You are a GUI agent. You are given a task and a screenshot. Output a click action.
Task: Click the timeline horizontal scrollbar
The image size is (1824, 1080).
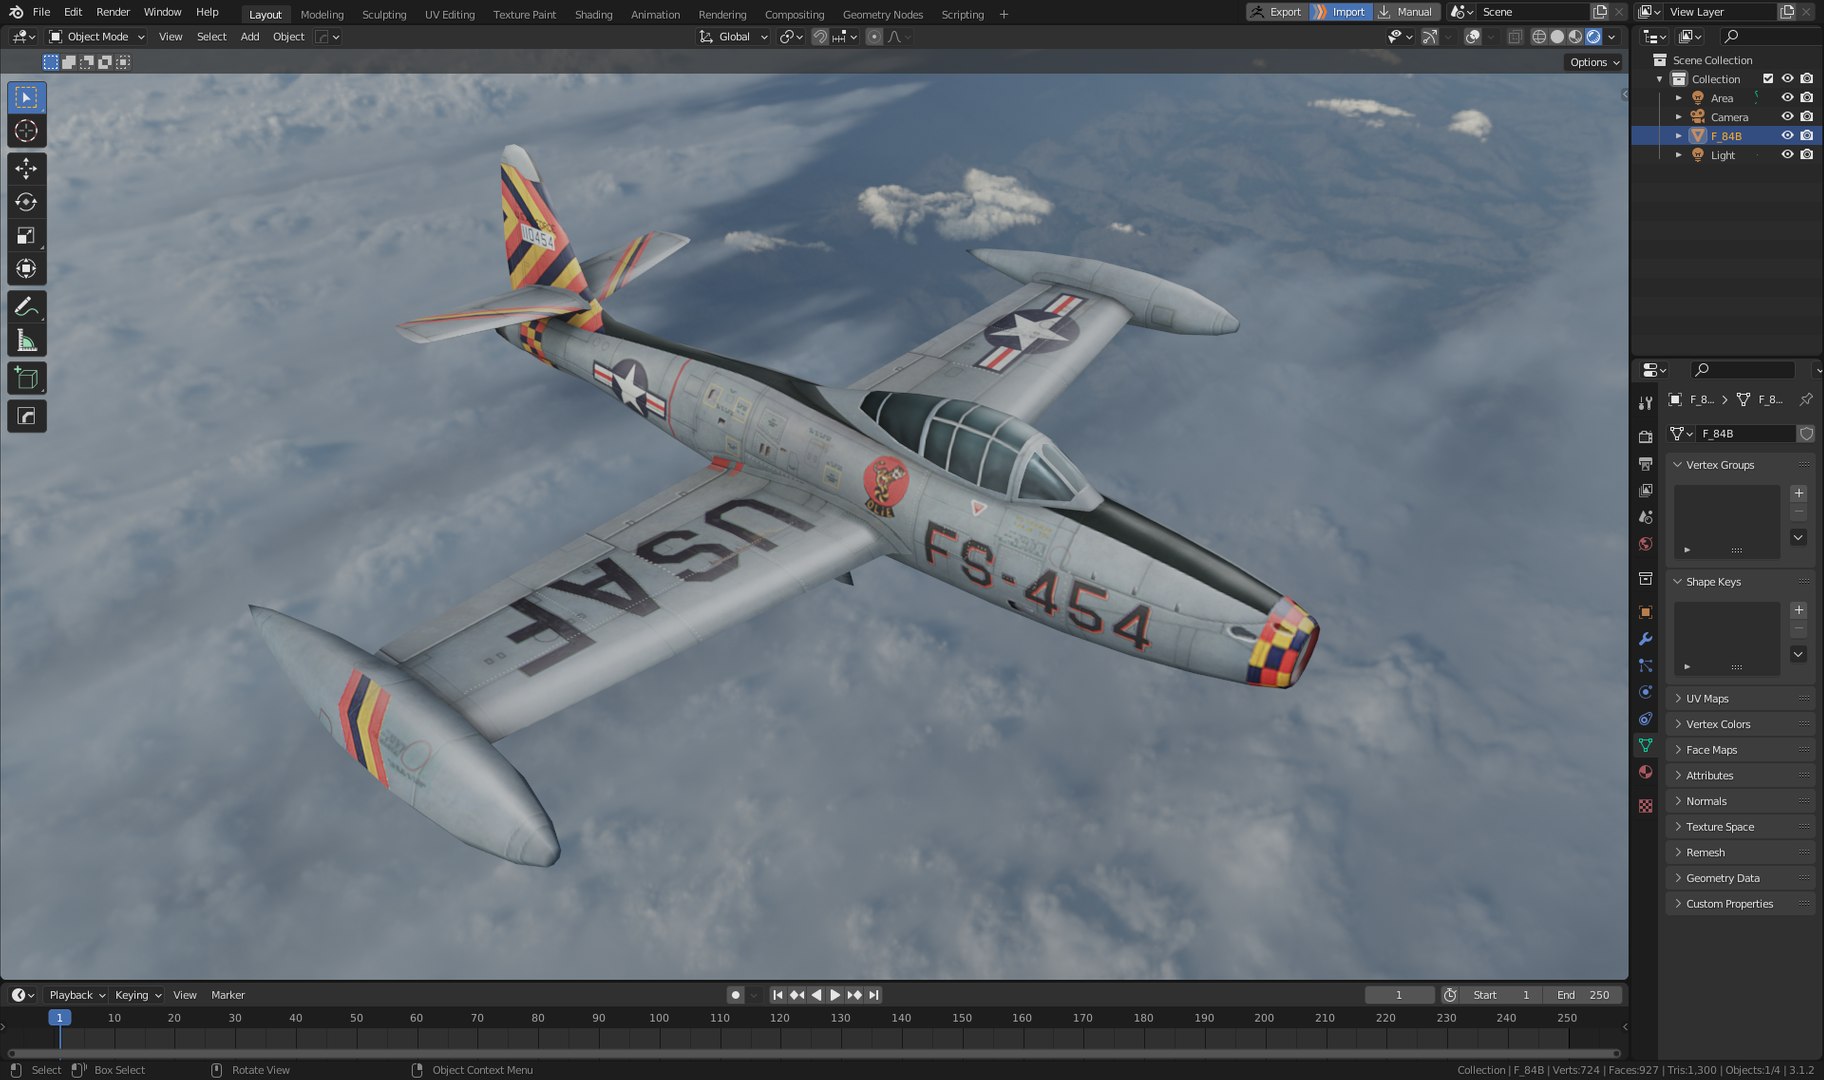(x=813, y=1053)
